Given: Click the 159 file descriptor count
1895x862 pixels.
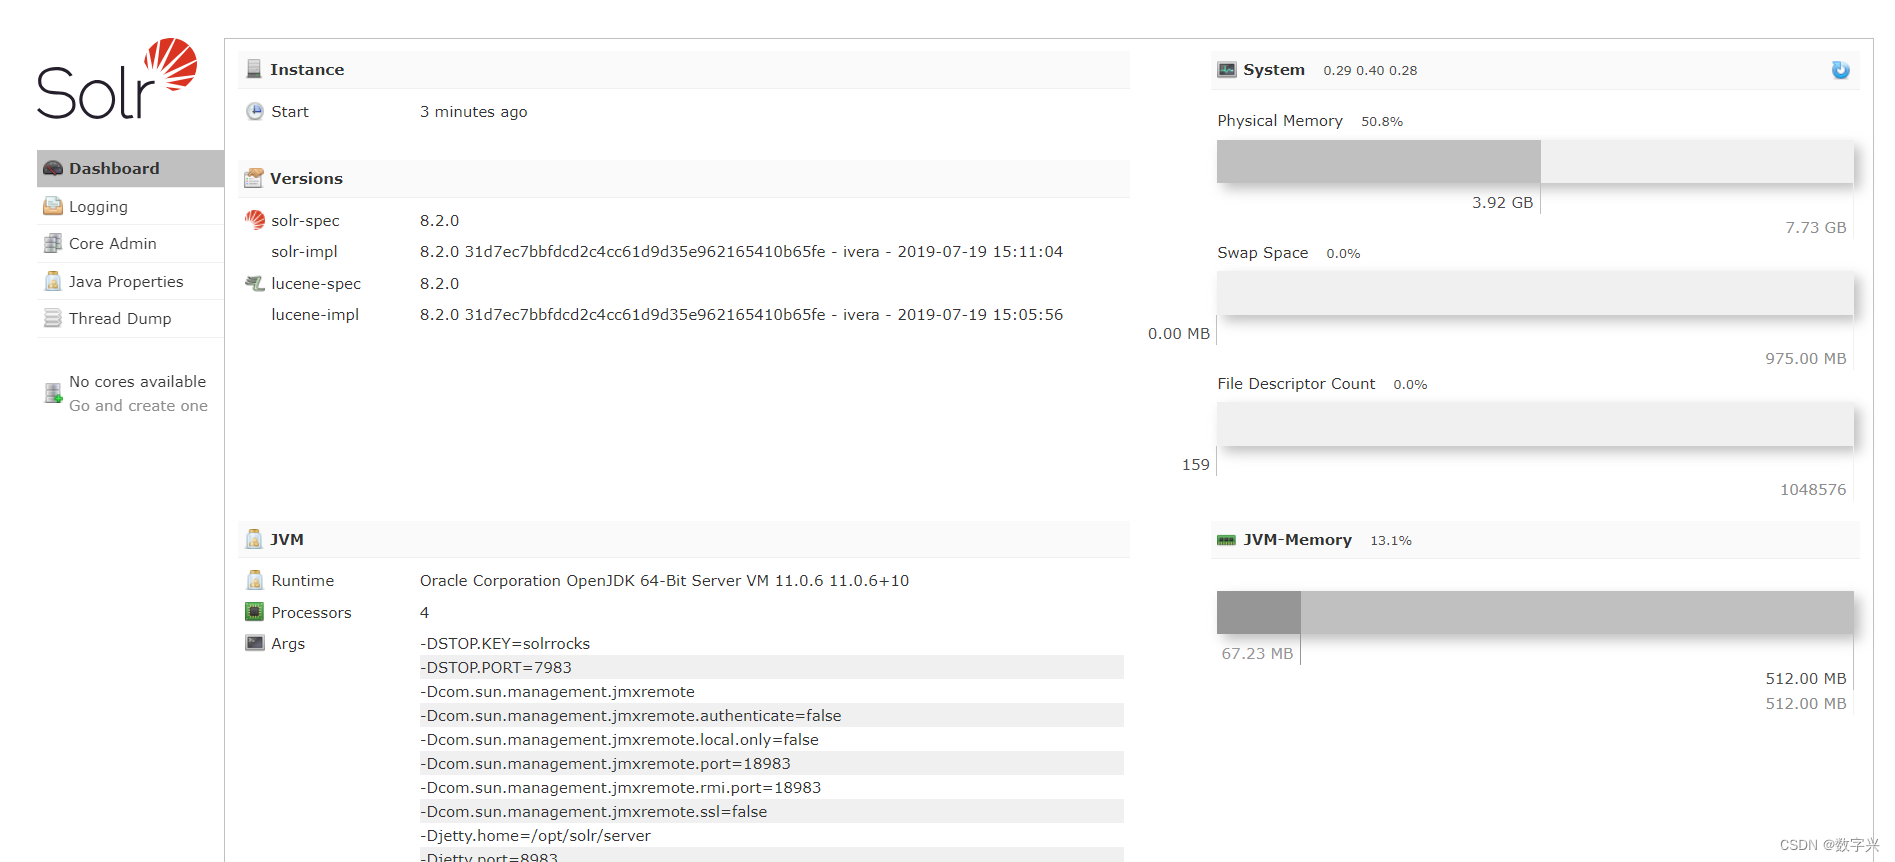Looking at the screenshot, I should pyautogui.click(x=1196, y=465).
